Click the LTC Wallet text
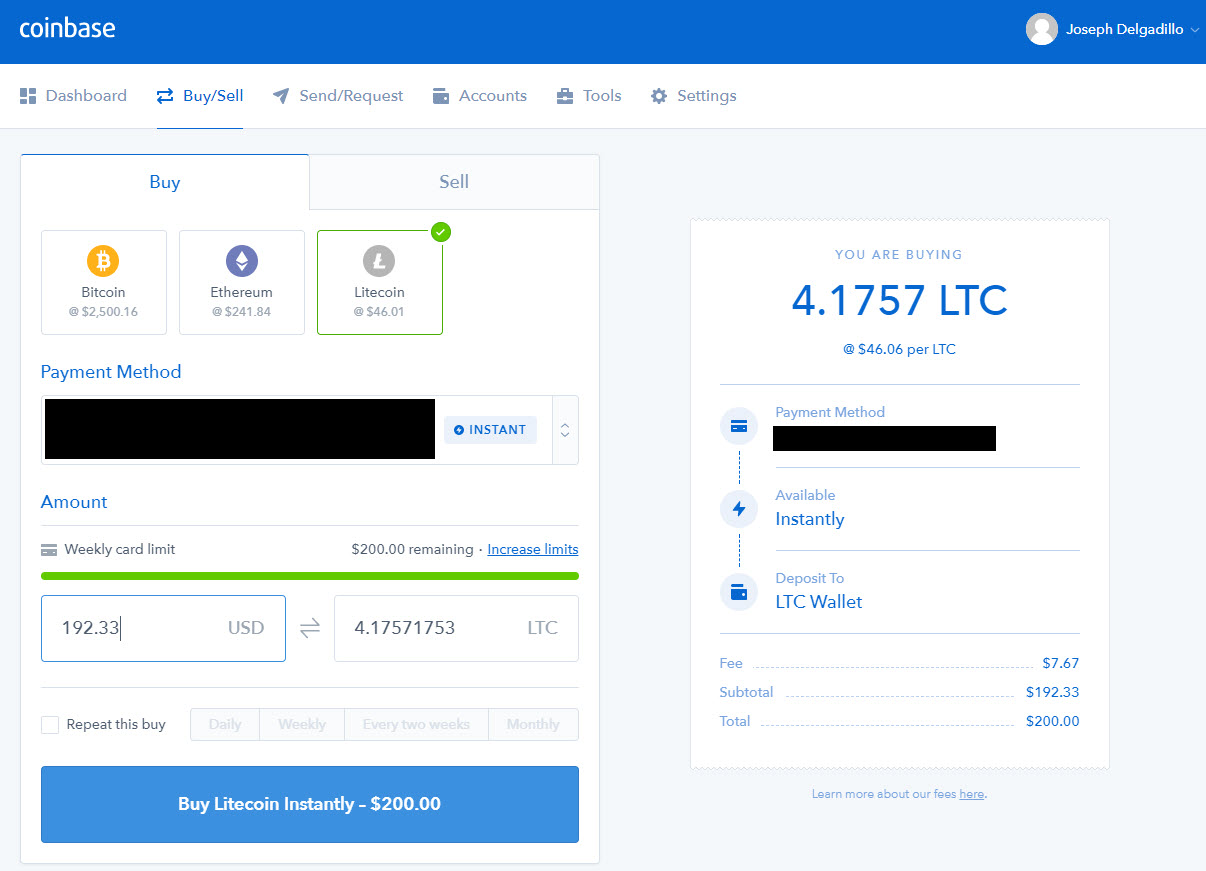1206x871 pixels. coord(819,602)
